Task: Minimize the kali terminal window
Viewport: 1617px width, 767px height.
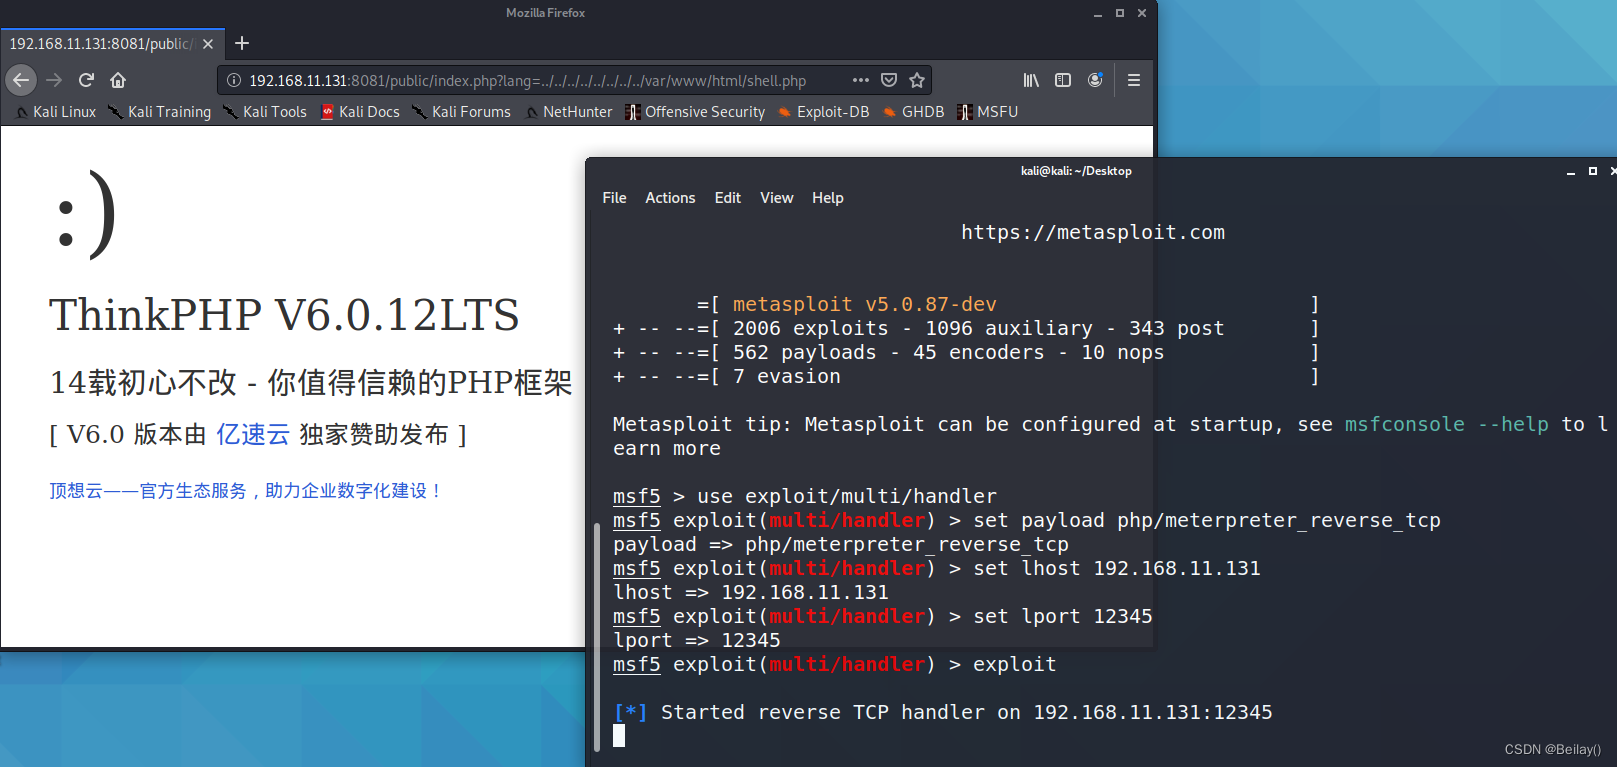Action: coord(1571,171)
